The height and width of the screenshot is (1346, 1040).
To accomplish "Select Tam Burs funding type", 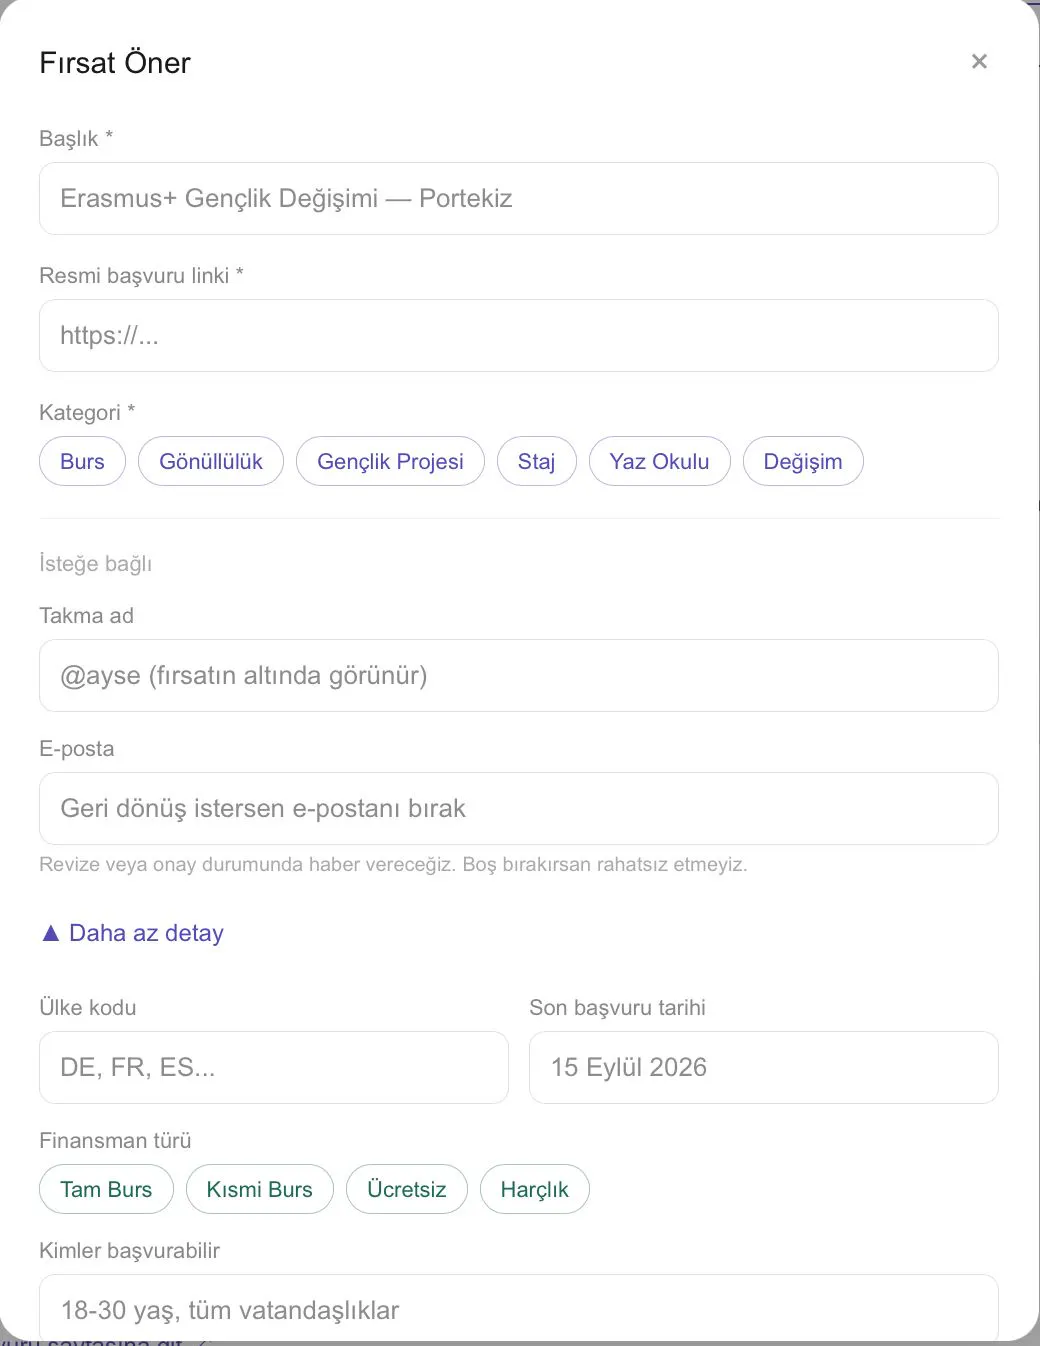I will click(106, 1189).
